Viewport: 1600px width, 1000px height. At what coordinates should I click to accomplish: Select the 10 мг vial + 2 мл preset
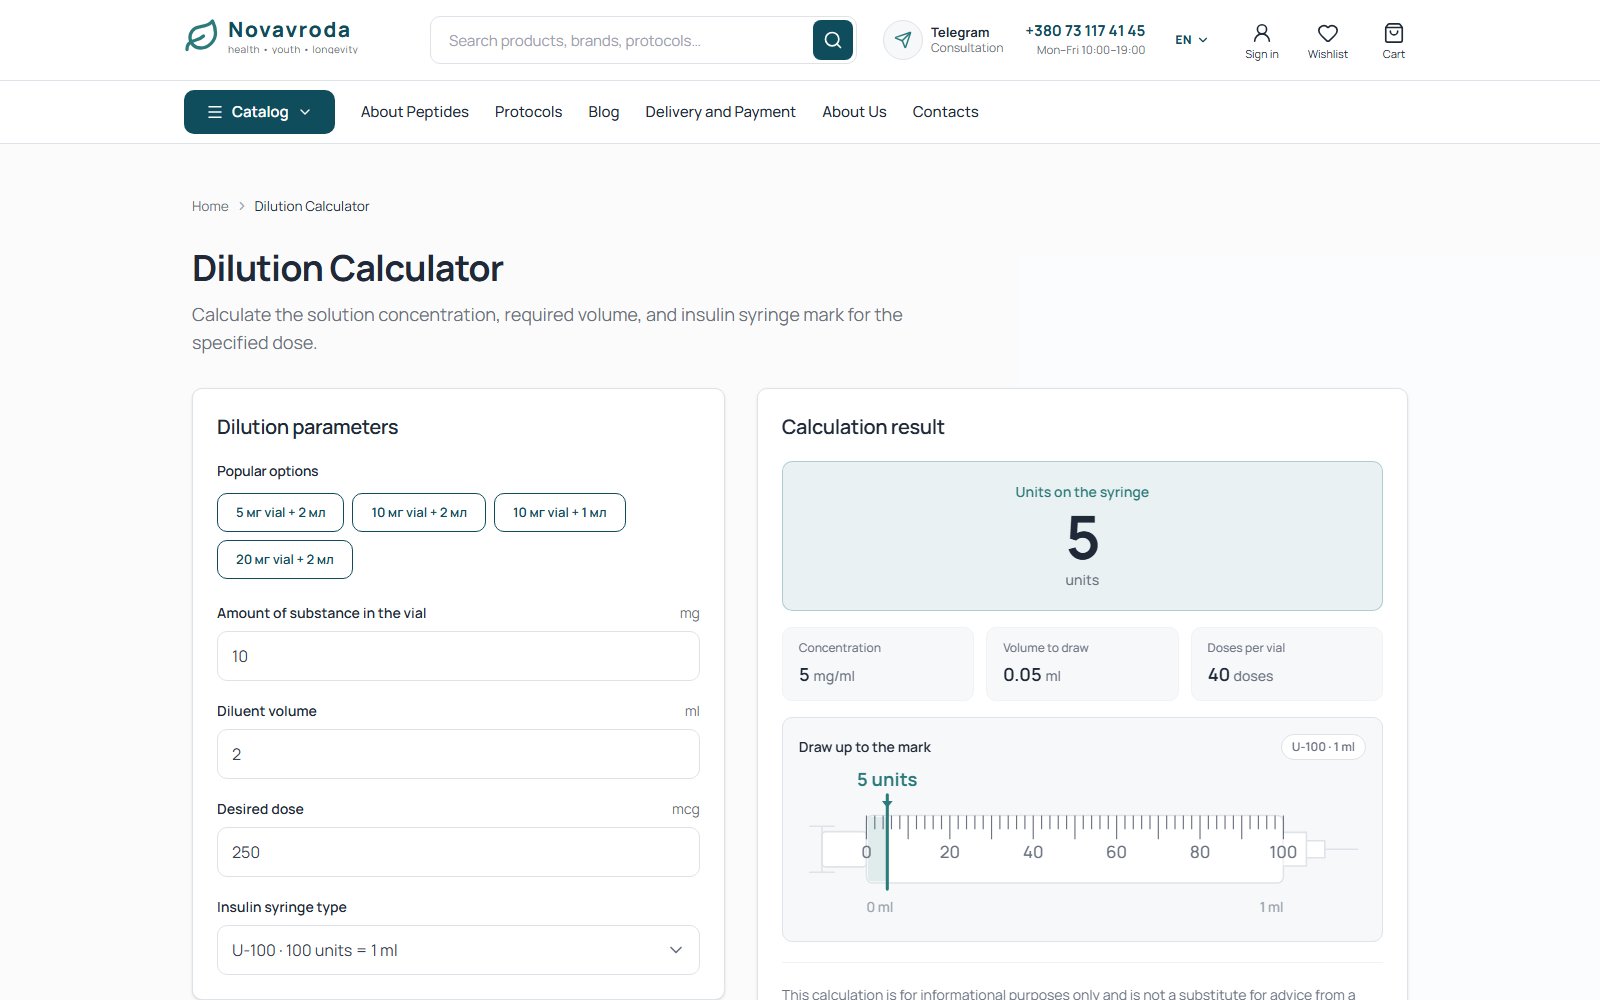coord(419,512)
